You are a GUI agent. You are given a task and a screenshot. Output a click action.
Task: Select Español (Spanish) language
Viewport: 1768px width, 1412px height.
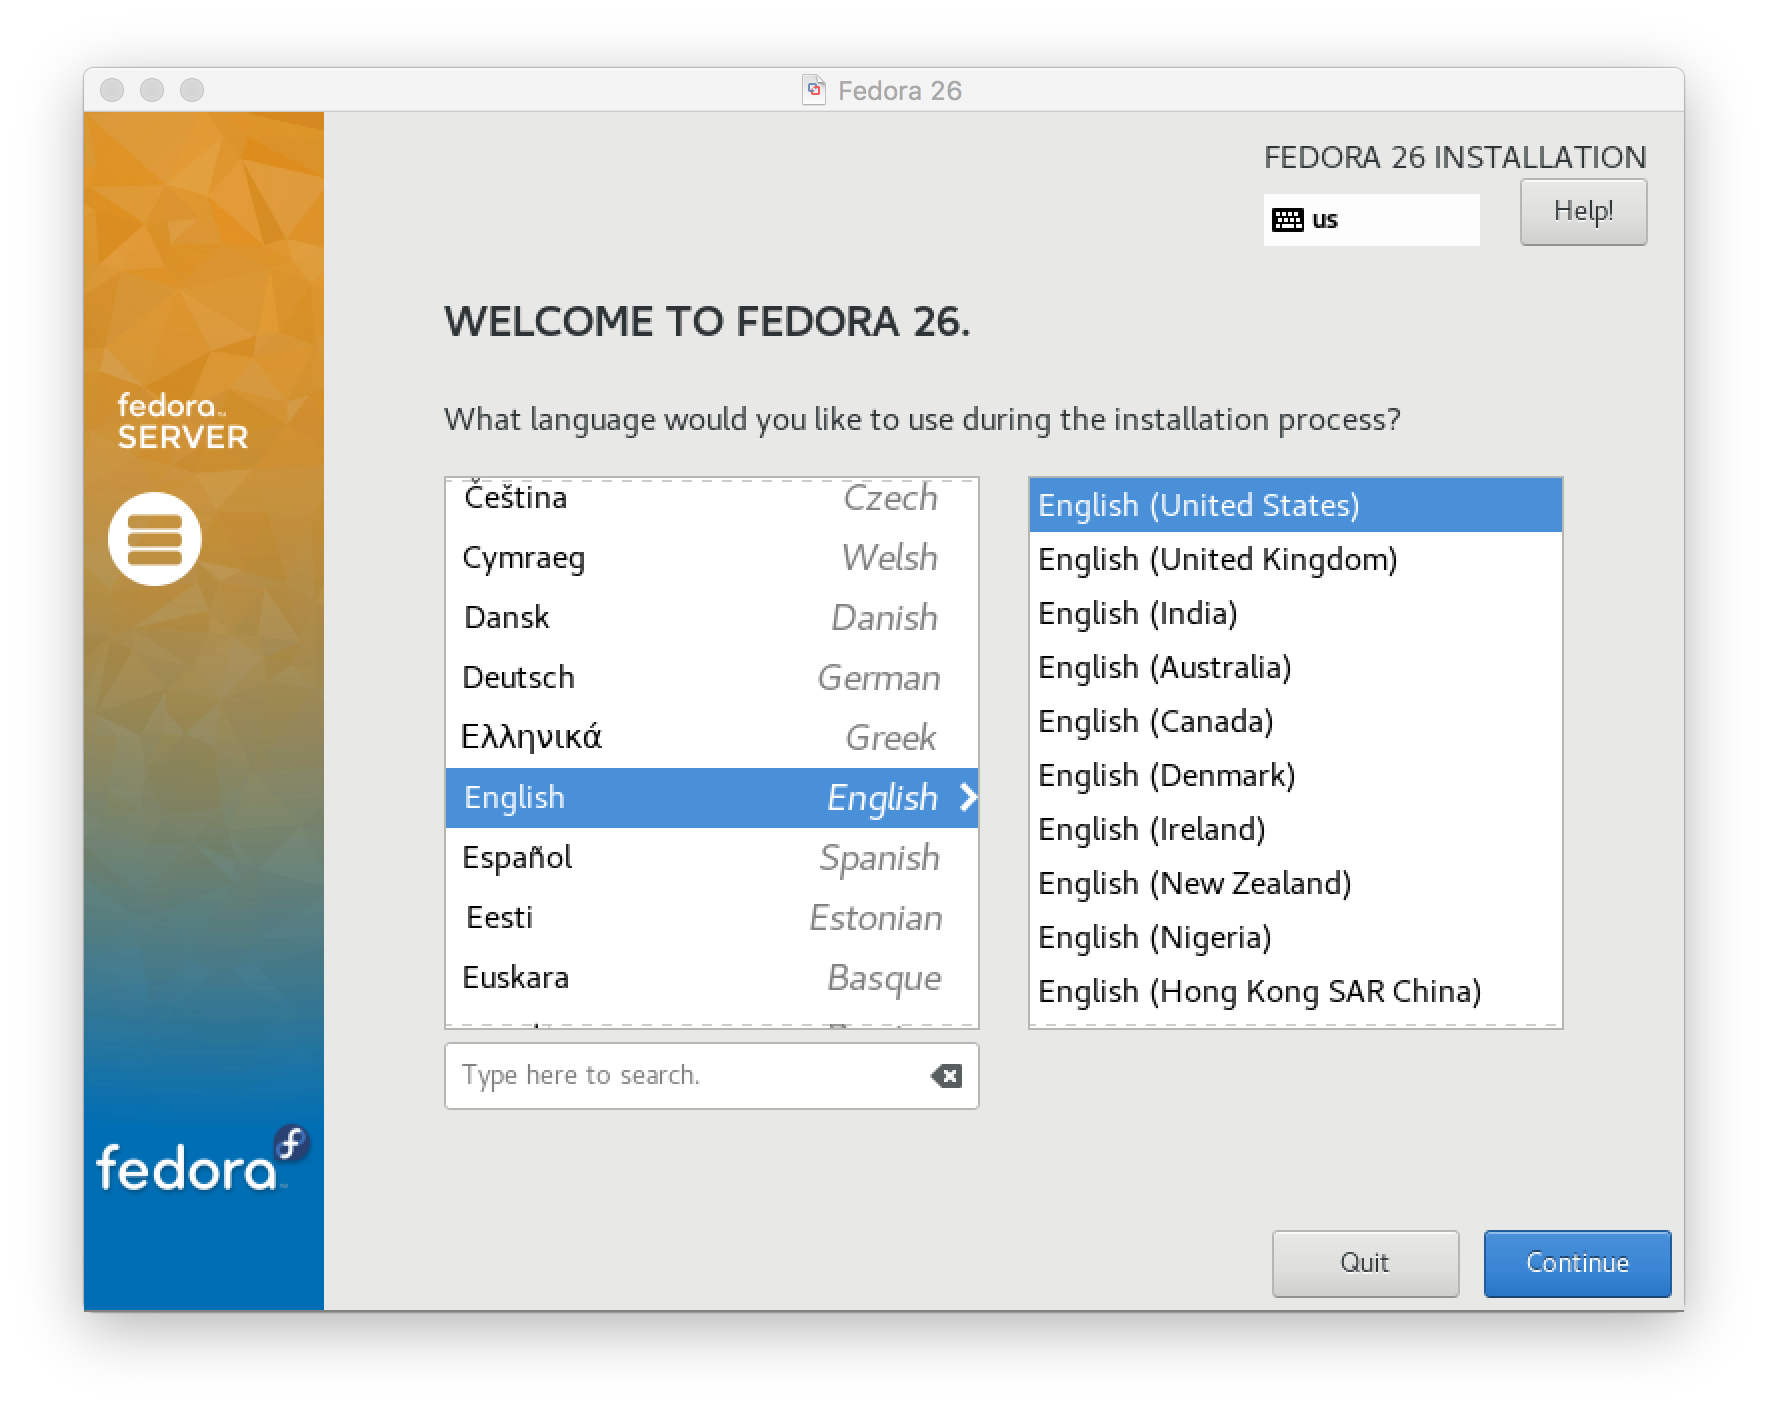711,858
